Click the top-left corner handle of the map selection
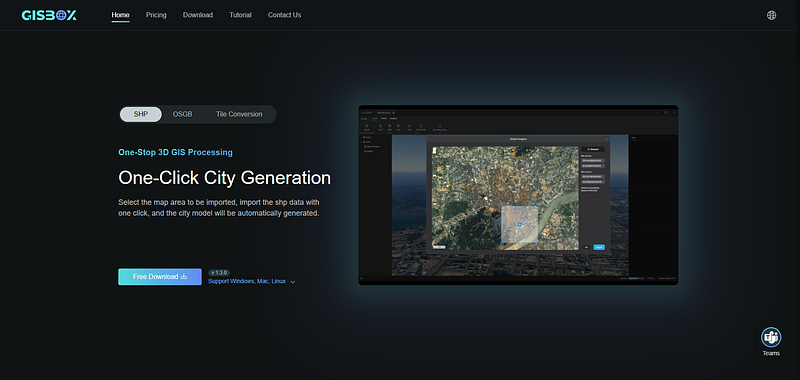Screen dimensions: 800x380 click(x=501, y=206)
